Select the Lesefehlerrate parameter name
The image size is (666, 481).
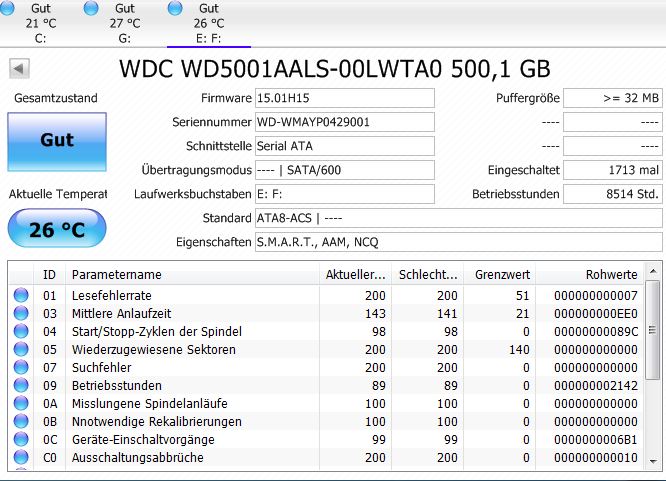111,295
